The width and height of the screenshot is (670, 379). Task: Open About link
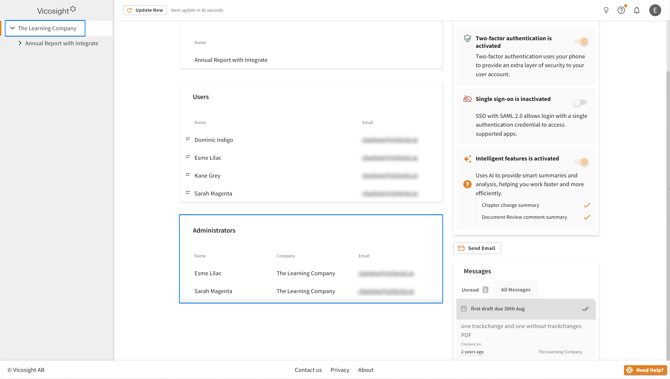(366, 370)
